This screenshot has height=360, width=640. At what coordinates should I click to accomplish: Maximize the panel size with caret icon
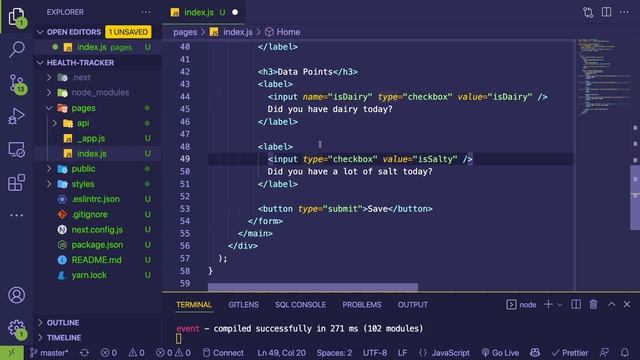click(611, 304)
